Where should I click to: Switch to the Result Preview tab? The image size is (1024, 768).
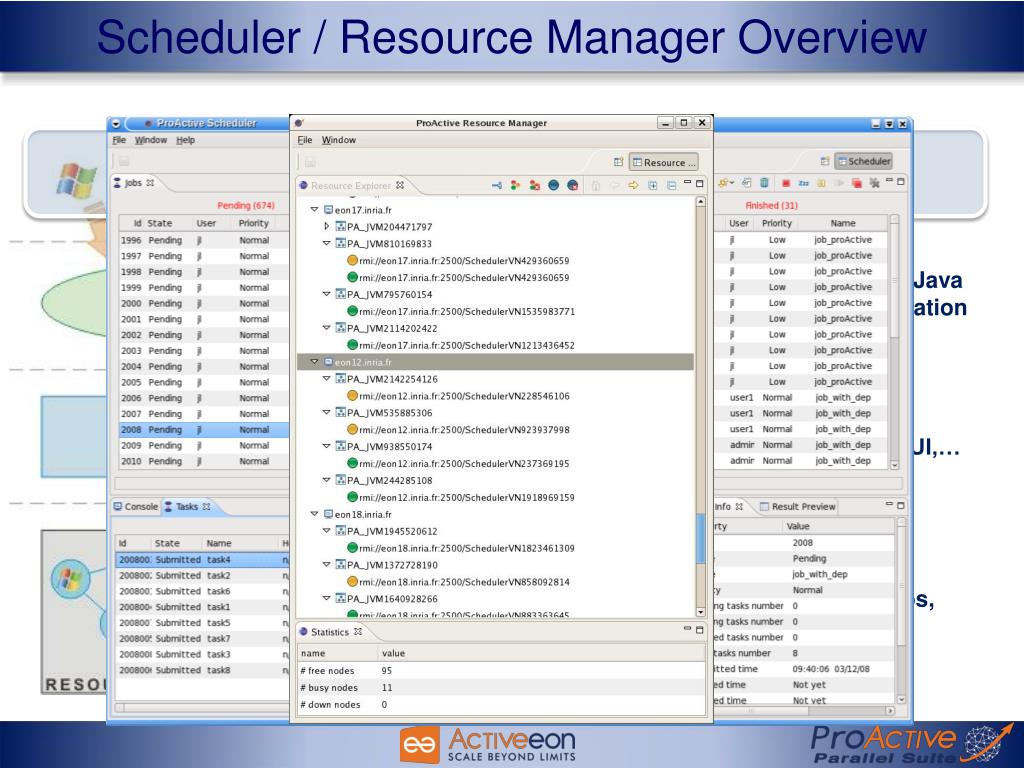[797, 506]
